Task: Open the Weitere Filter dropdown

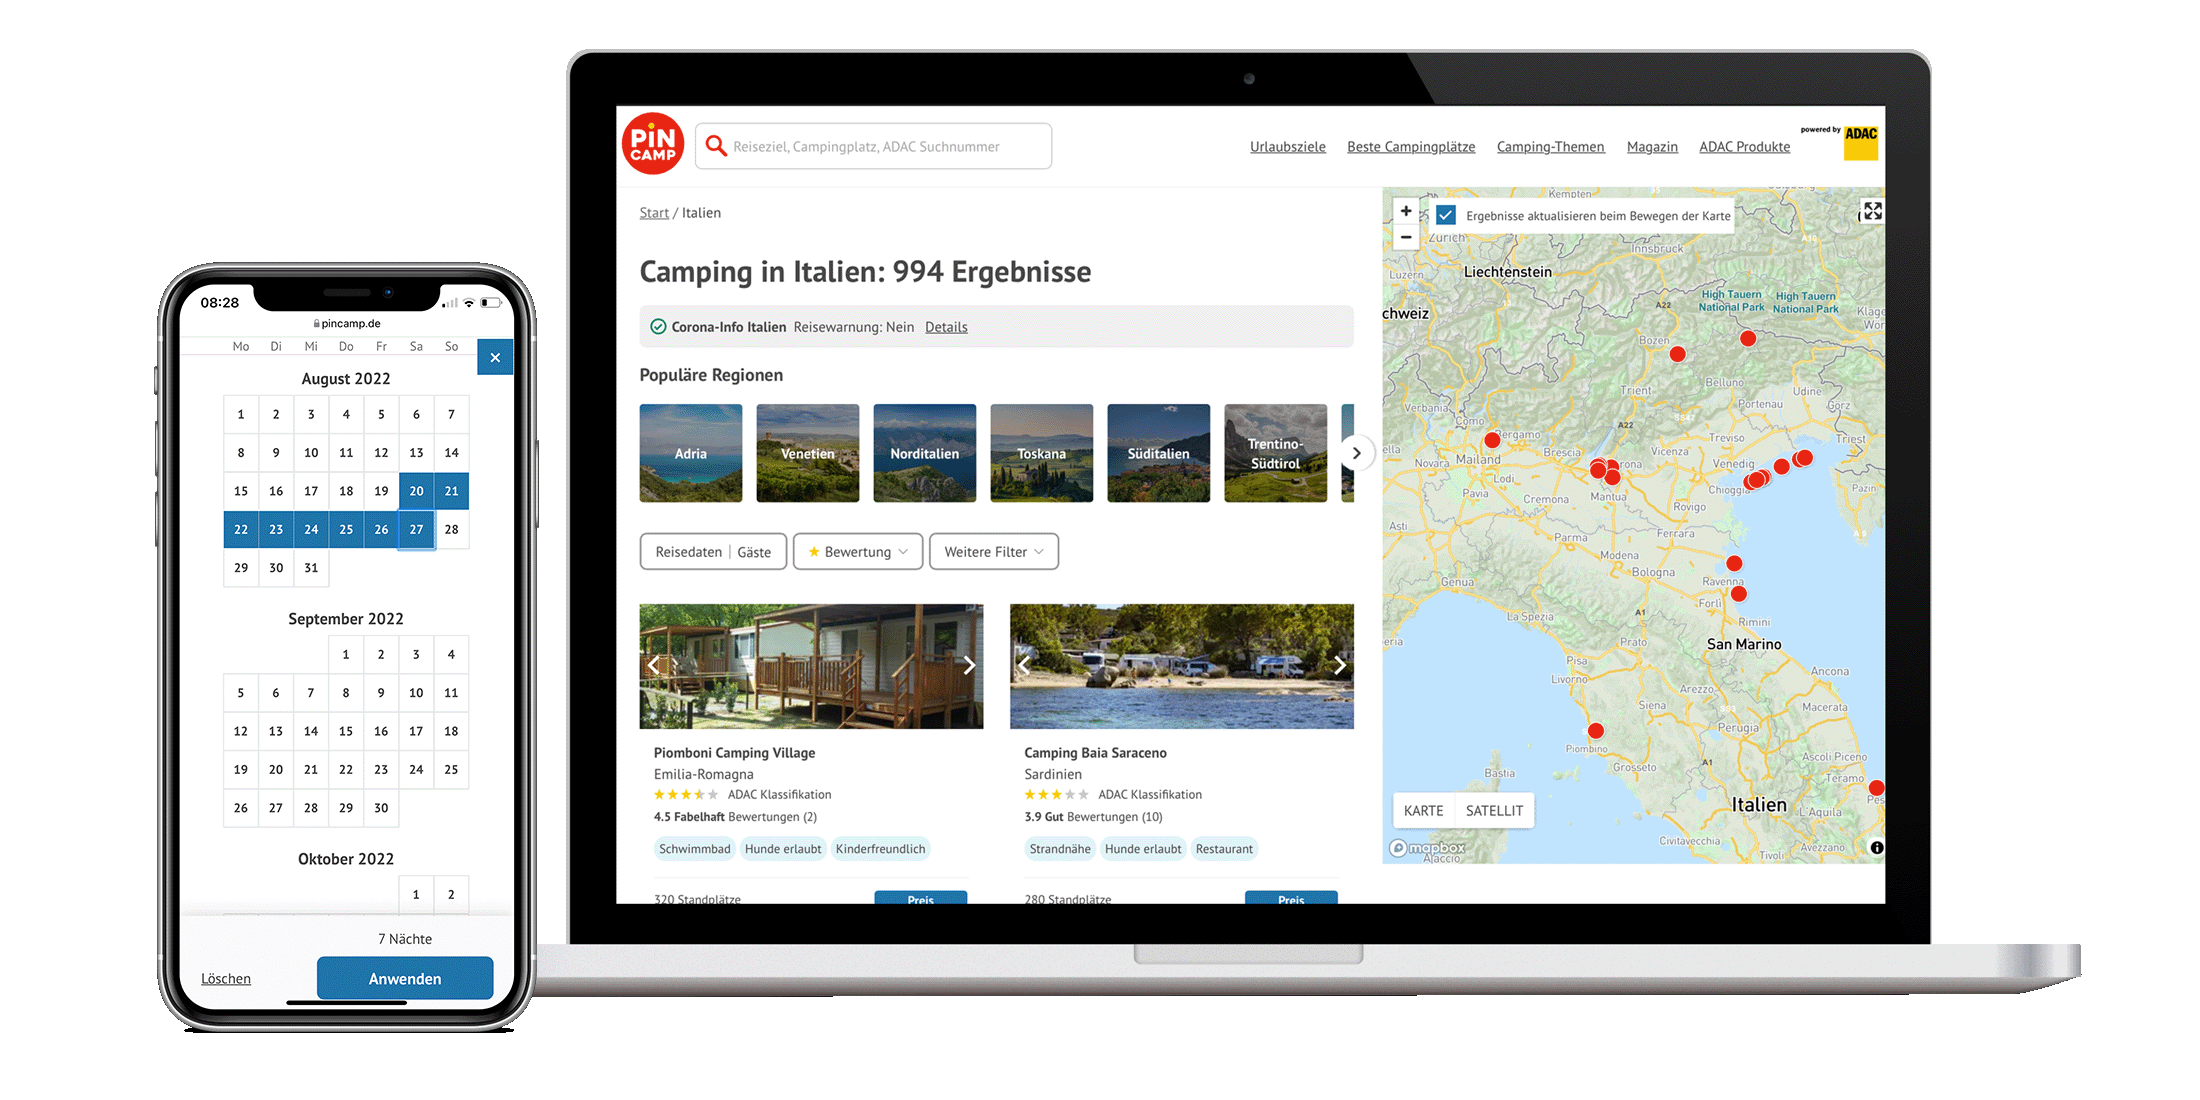Action: 994,552
